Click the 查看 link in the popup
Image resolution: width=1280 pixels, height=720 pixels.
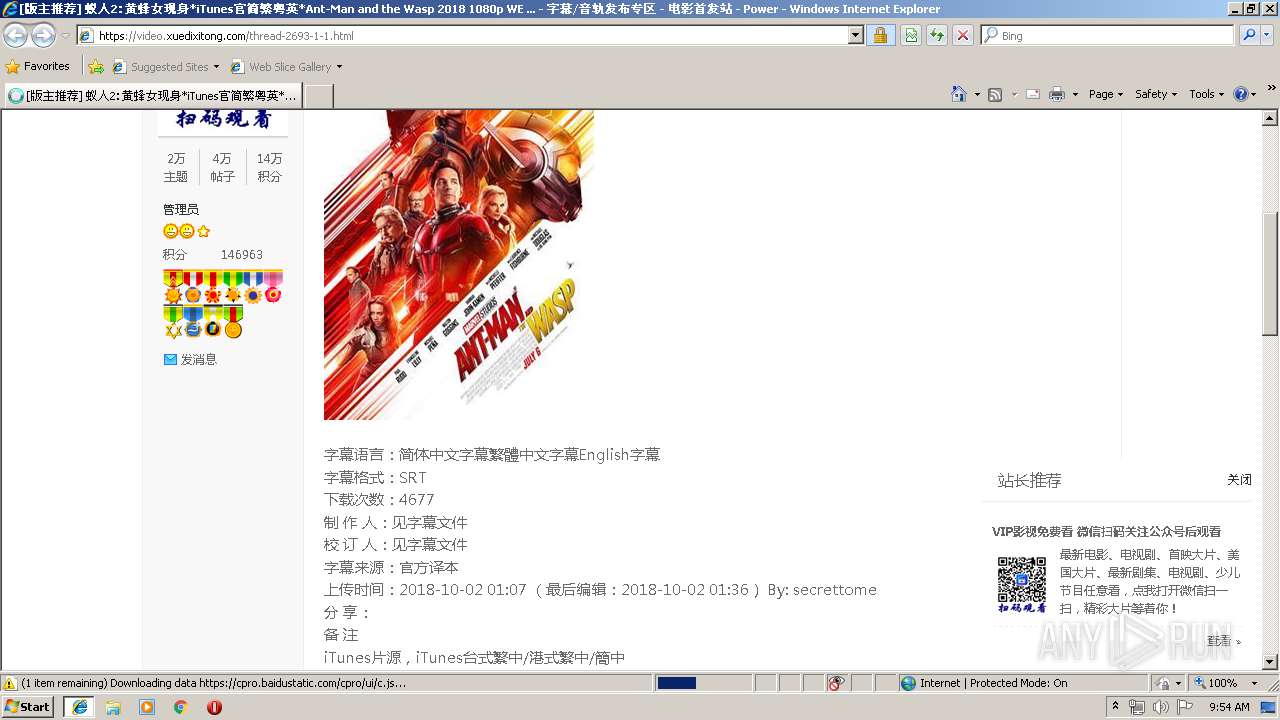[x=1221, y=641]
